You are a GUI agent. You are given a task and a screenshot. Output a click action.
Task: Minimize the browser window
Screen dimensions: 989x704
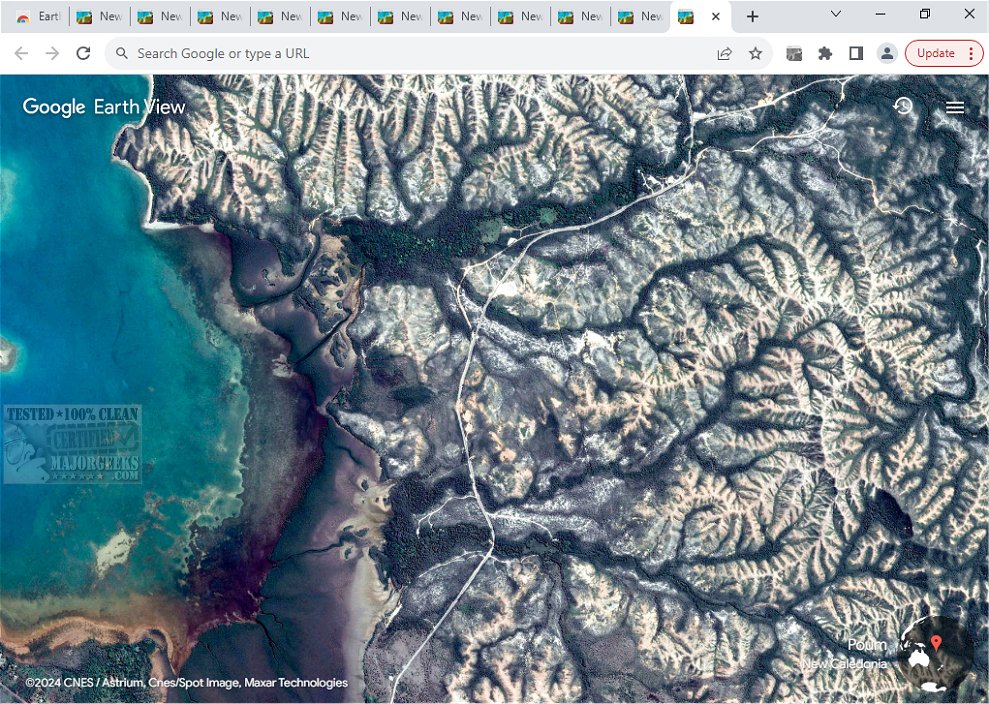click(881, 14)
